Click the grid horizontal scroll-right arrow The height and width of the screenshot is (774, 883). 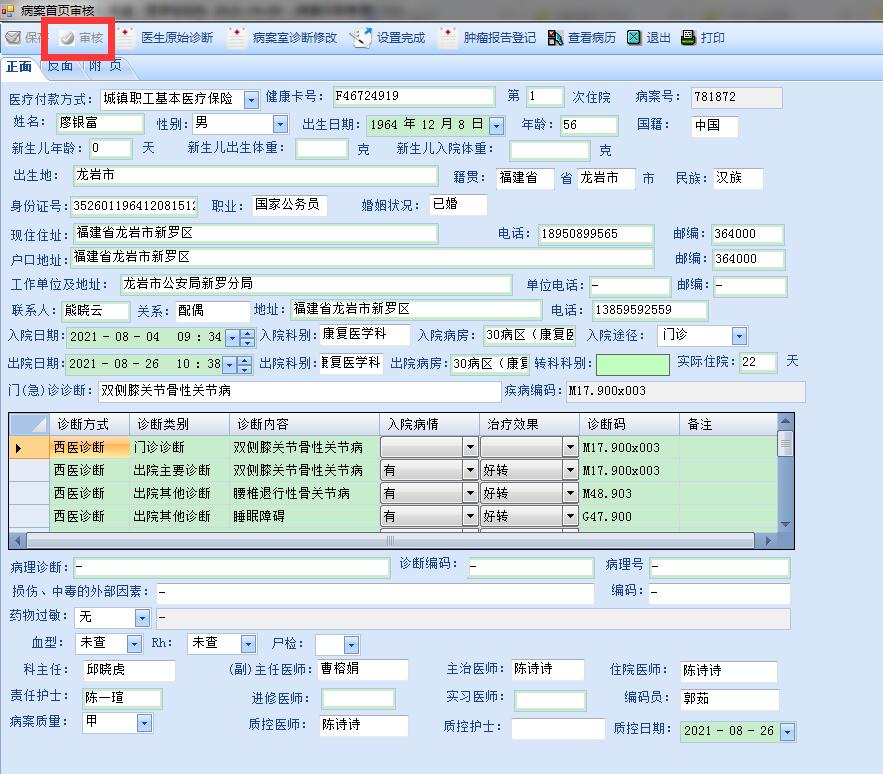[x=768, y=541]
